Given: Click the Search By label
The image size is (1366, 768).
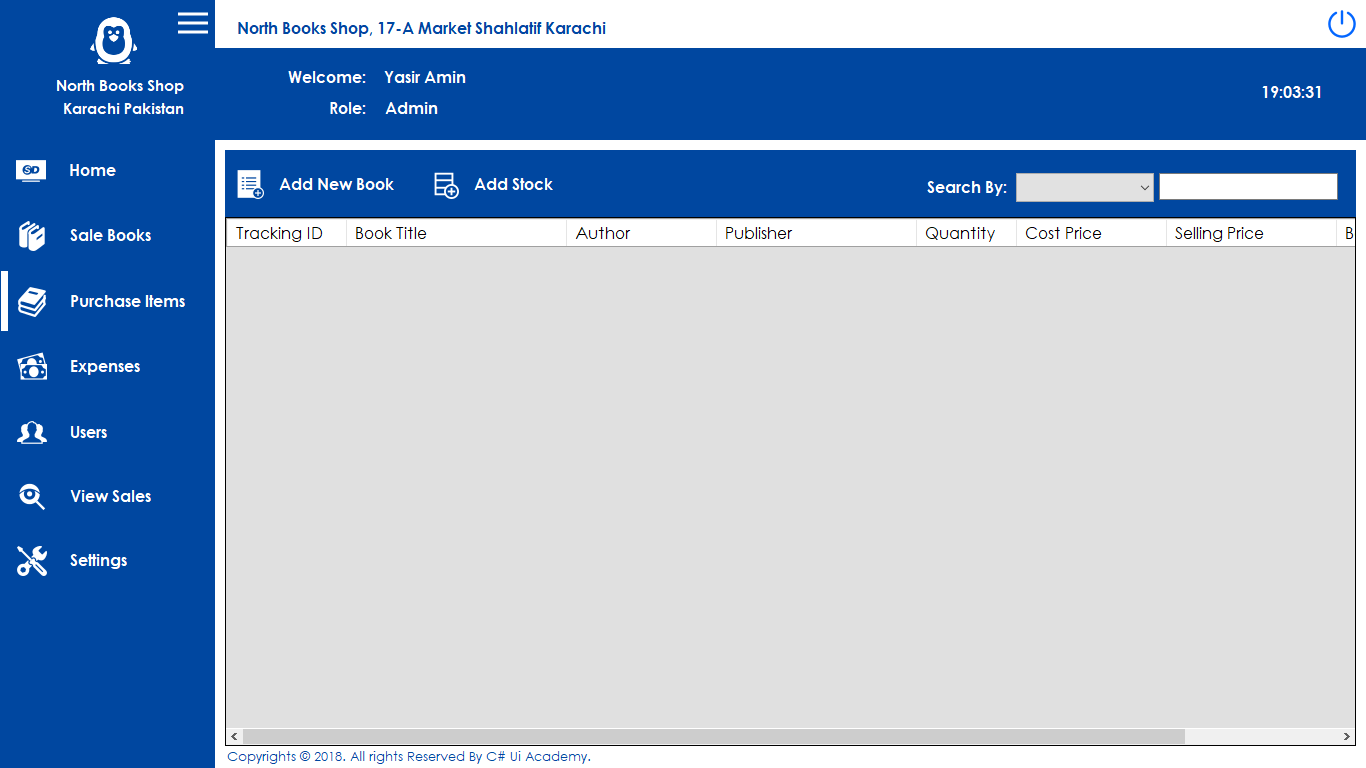Looking at the screenshot, I should (x=966, y=187).
